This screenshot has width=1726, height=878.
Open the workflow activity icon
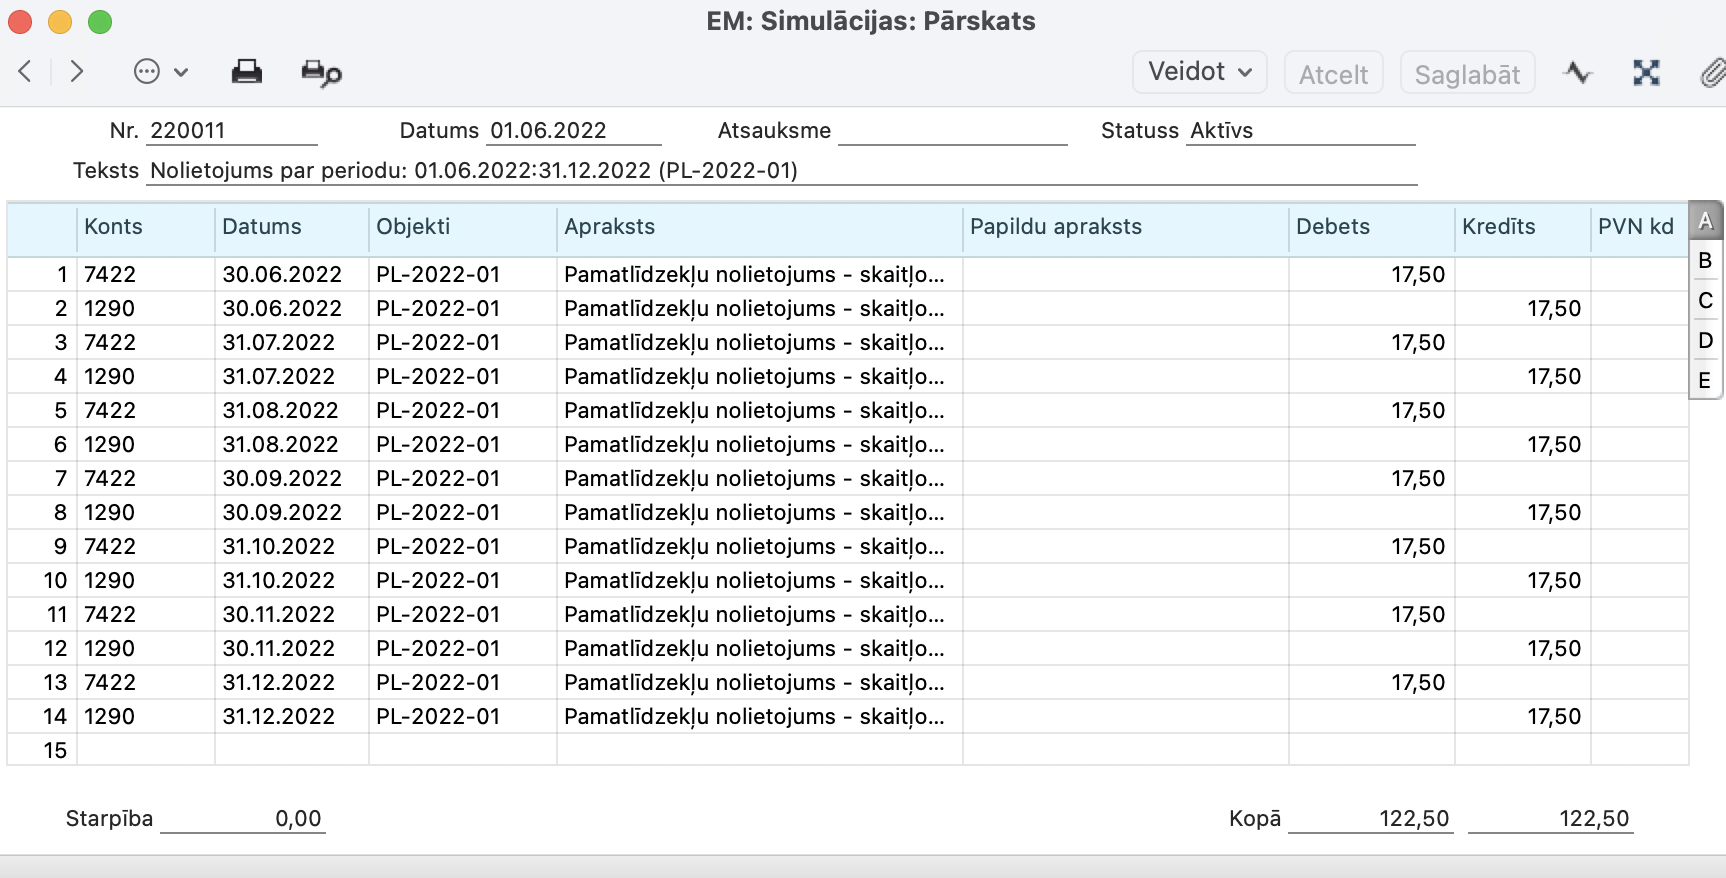click(1578, 73)
